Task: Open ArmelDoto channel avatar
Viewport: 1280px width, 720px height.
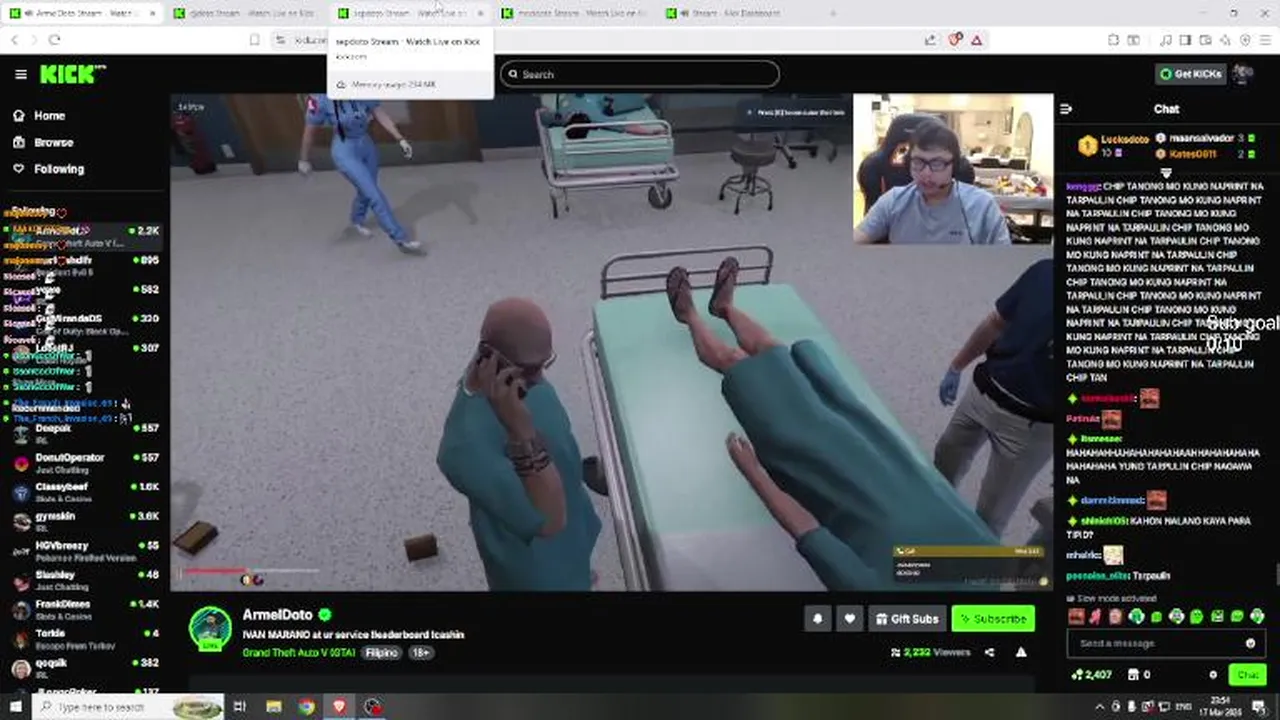Action: 210,628
